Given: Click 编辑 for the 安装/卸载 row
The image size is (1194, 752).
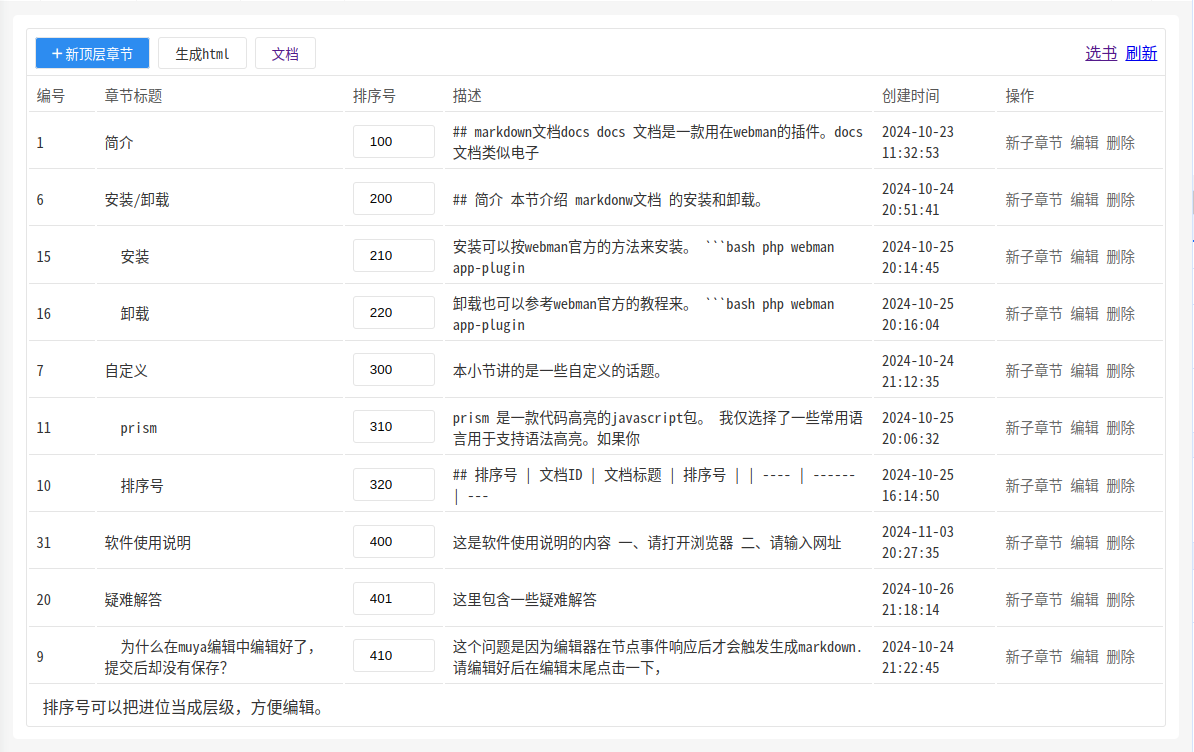Looking at the screenshot, I should click(1084, 200).
